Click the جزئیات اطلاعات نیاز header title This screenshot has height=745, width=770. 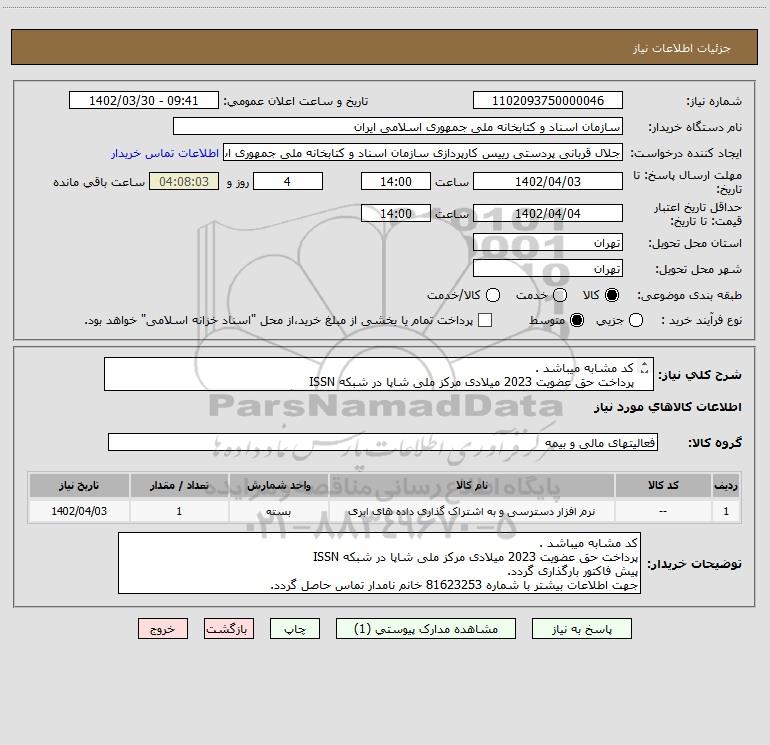[682, 48]
